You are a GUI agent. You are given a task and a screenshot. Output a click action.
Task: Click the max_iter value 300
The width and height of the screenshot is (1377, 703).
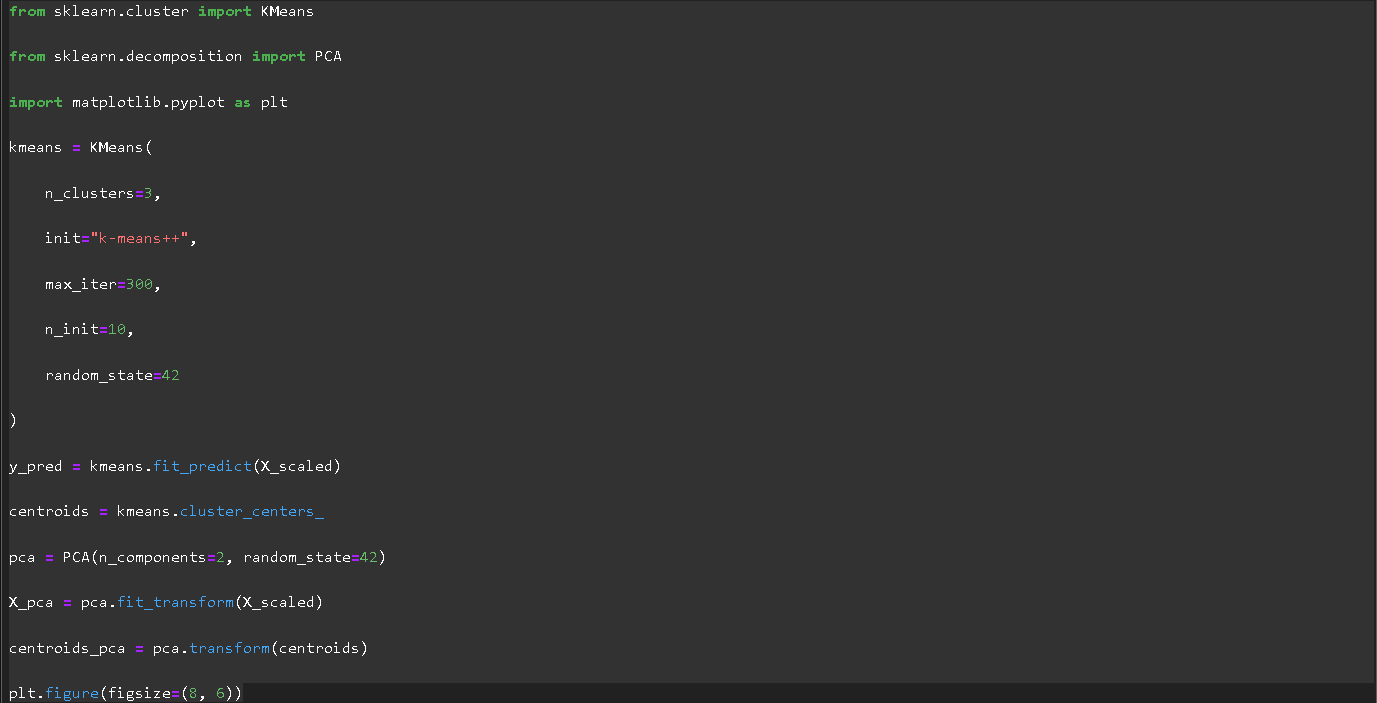[139, 284]
